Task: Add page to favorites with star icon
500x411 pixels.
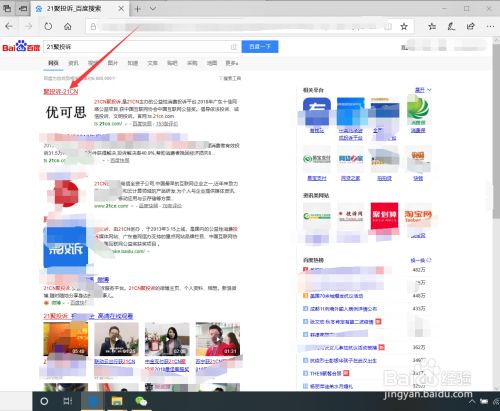Action: pyautogui.click(x=404, y=26)
